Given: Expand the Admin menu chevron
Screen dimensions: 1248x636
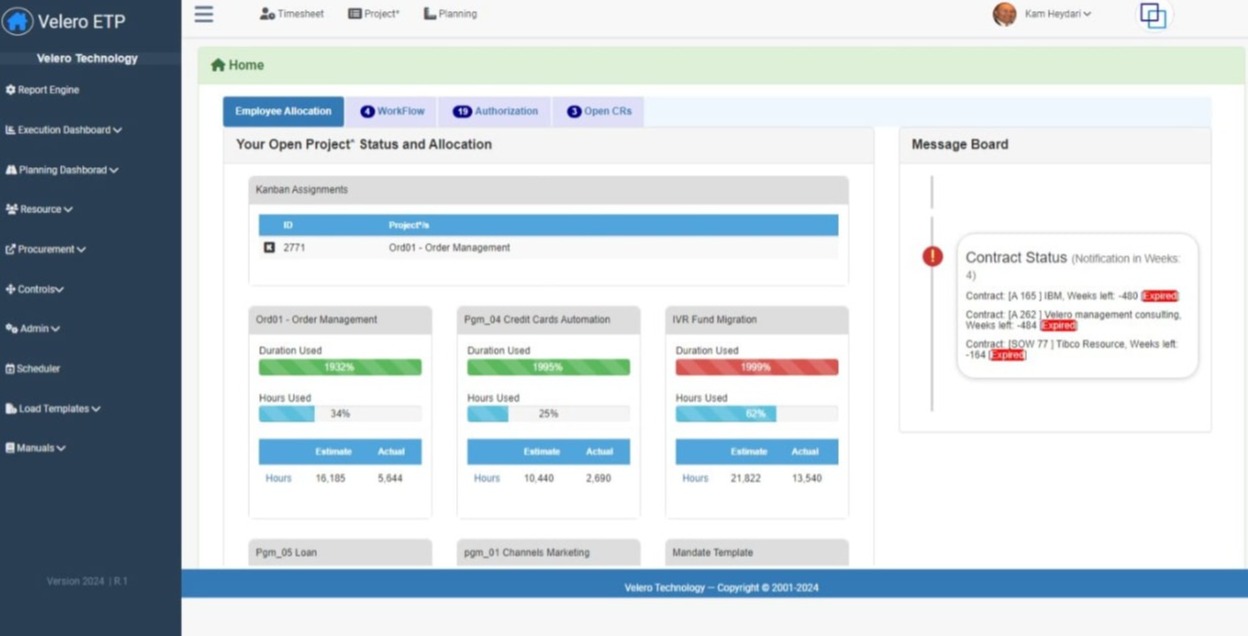Looking at the screenshot, I should point(55,329).
